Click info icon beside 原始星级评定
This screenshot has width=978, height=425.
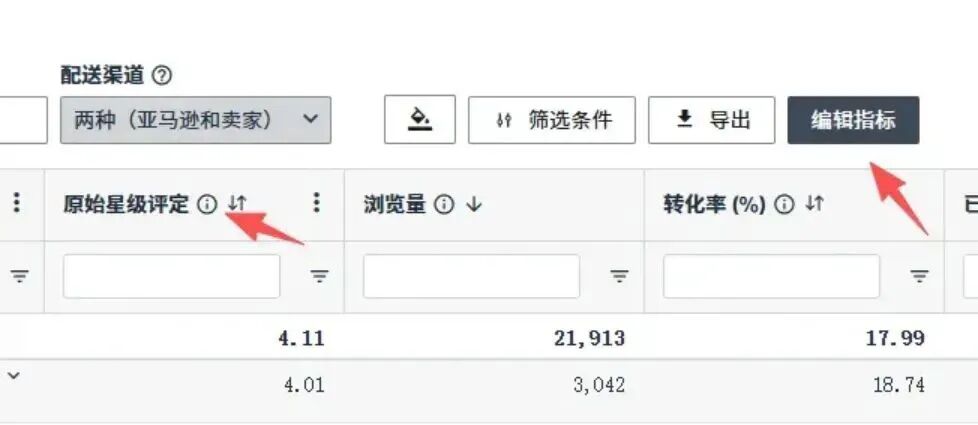(x=206, y=204)
